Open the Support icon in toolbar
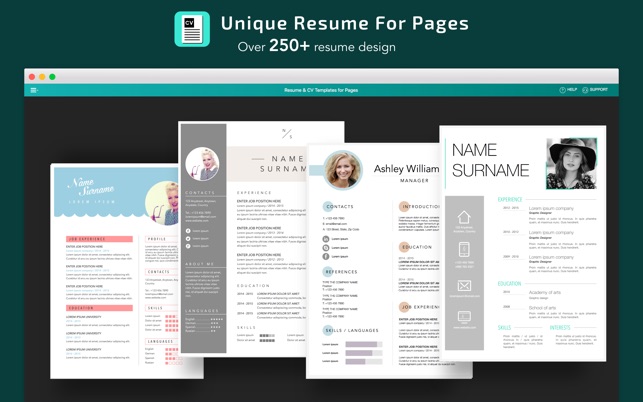Image resolution: width=643 pixels, height=402 pixels. click(x=585, y=90)
